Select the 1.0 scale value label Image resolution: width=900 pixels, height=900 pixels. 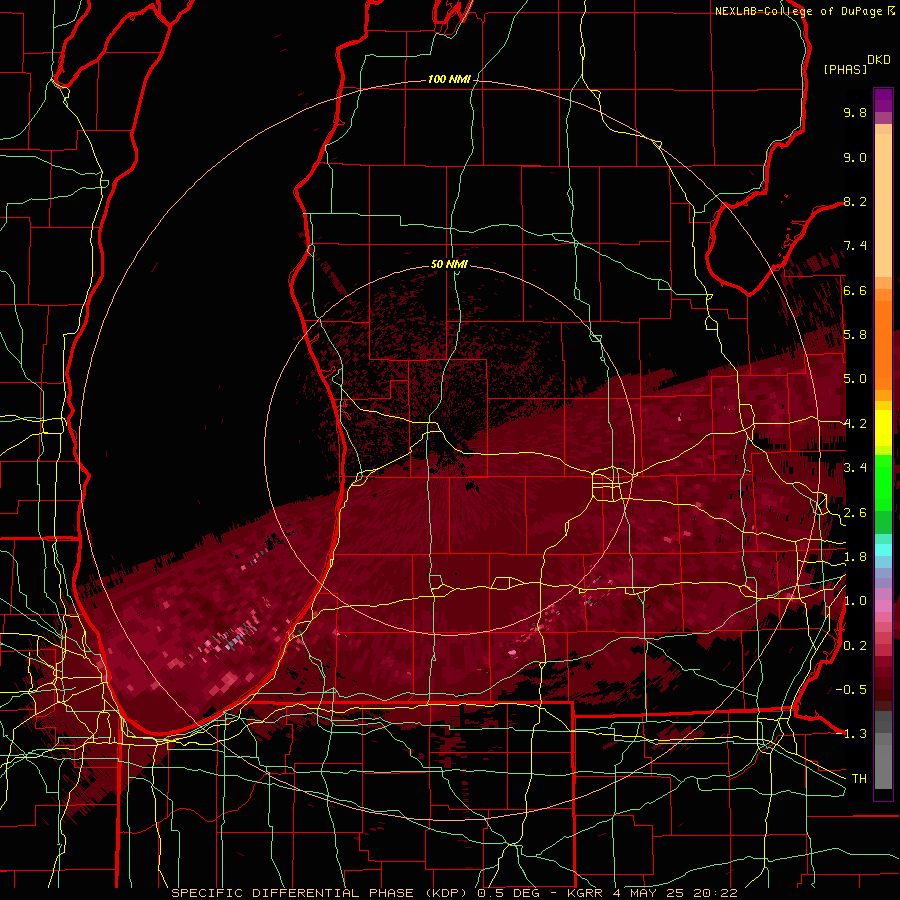click(855, 601)
